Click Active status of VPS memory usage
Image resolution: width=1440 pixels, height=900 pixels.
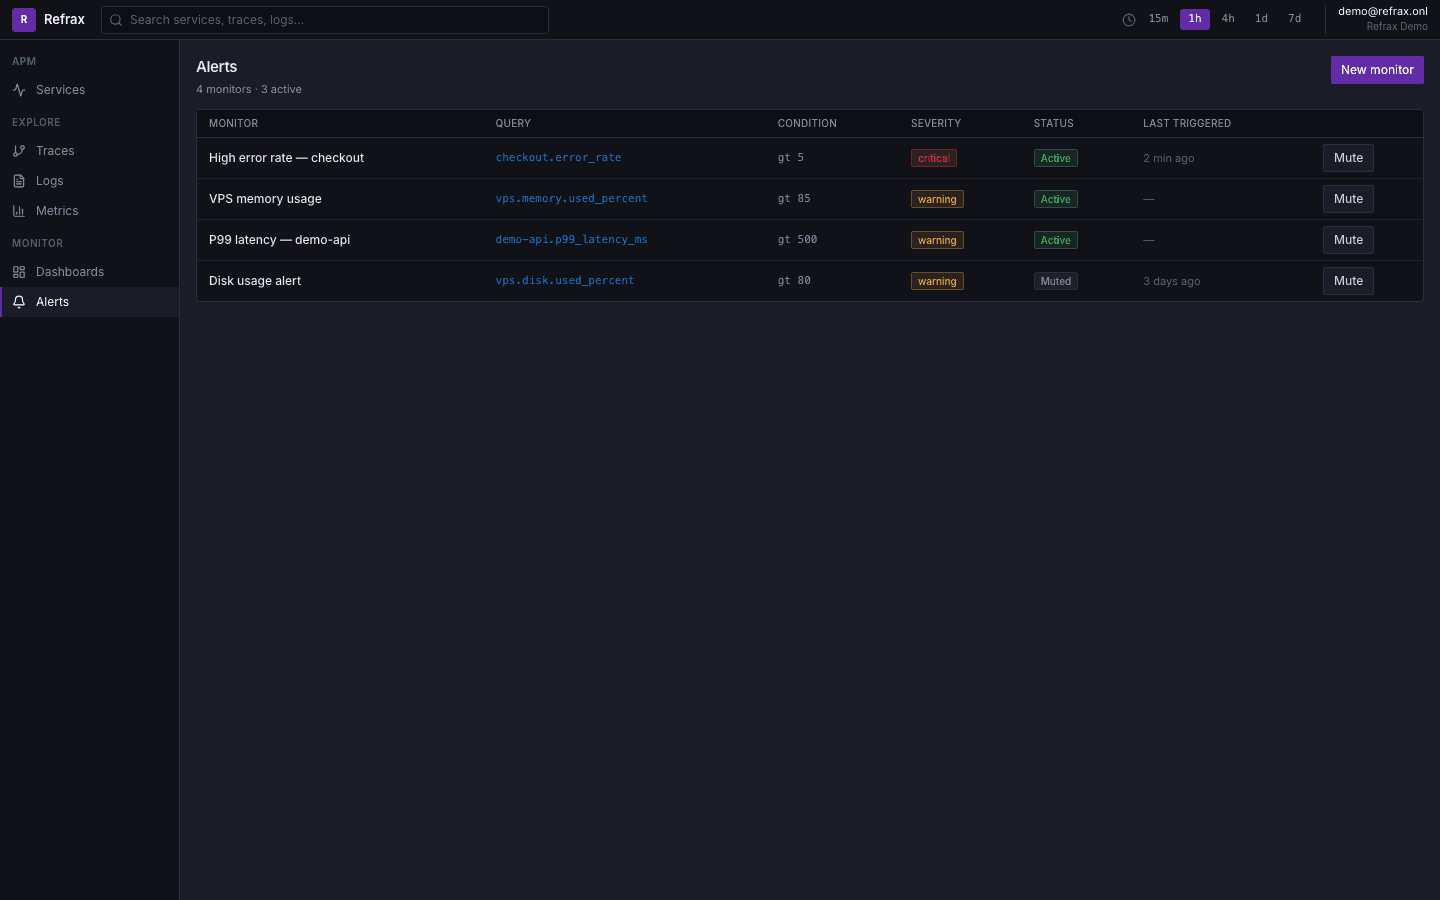click(1055, 199)
